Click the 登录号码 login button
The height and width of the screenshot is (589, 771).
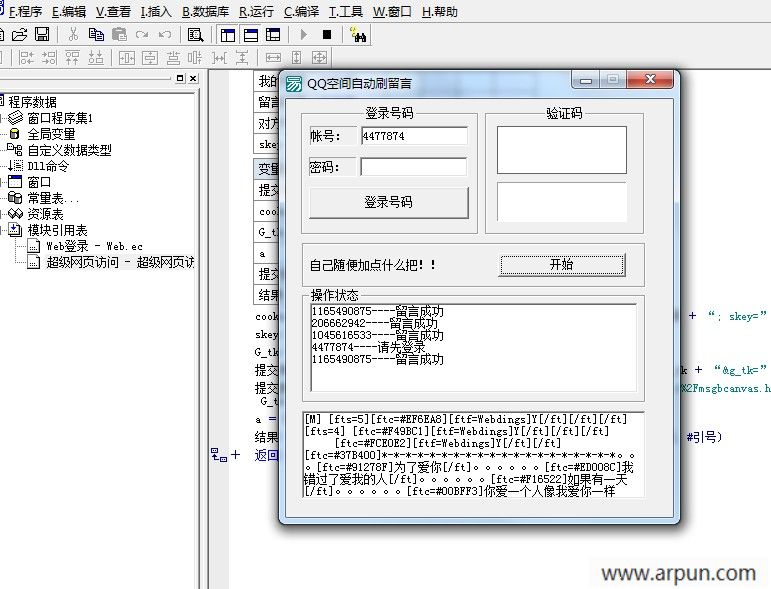pos(388,202)
